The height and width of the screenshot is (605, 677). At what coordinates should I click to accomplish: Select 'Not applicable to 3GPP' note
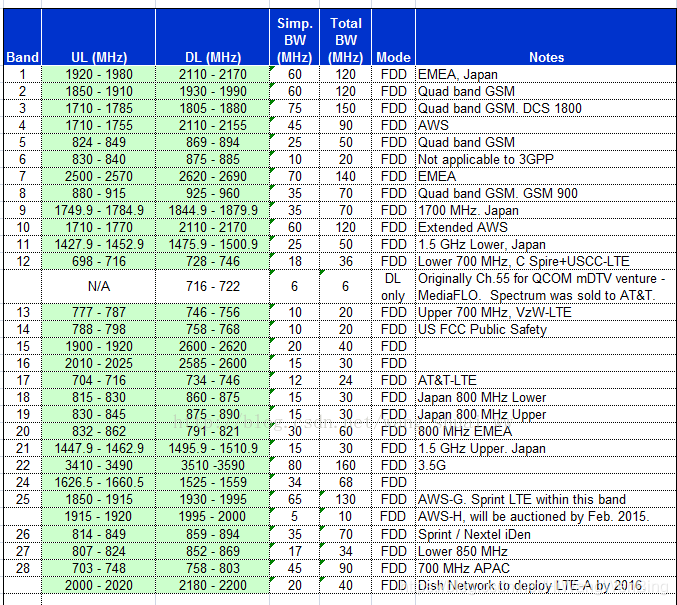click(546, 159)
